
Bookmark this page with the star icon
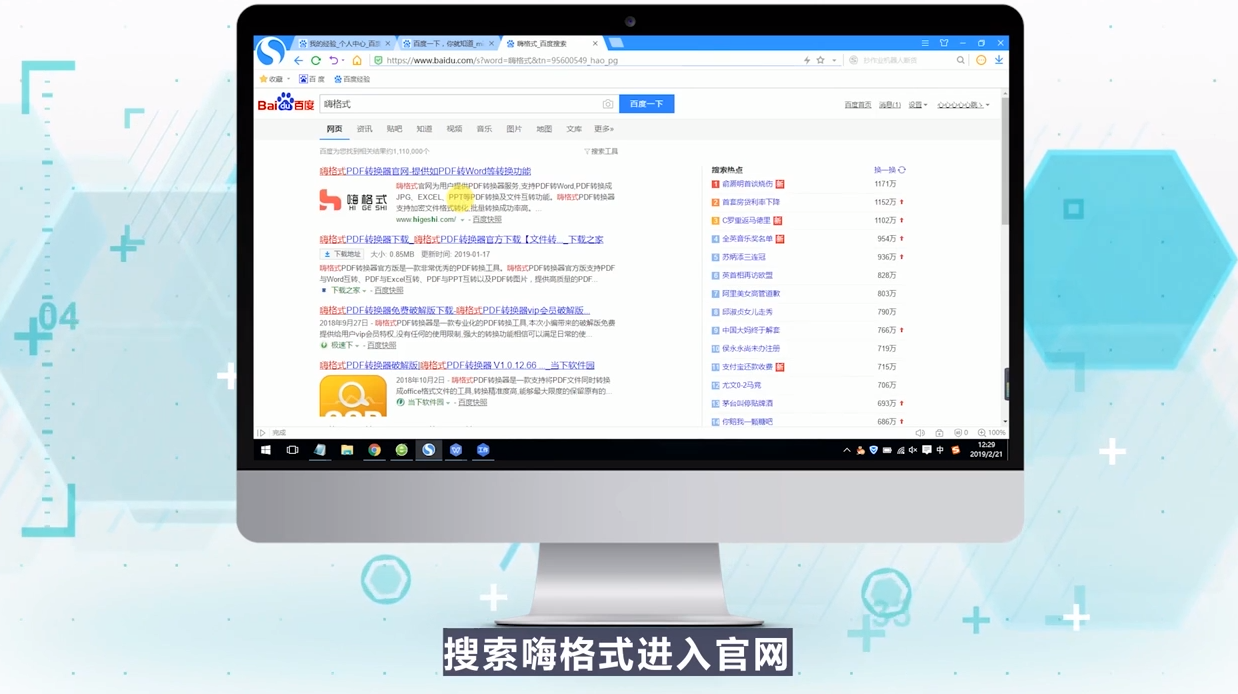(x=821, y=61)
